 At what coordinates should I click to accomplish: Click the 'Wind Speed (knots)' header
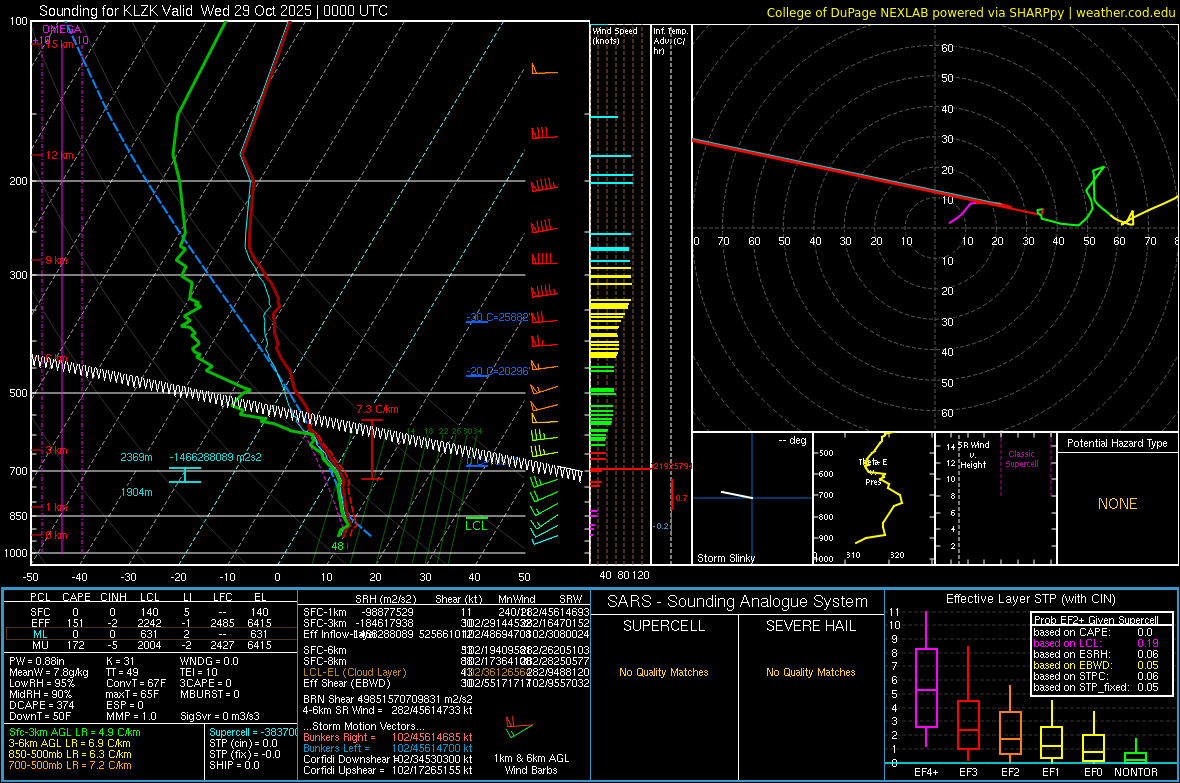(x=614, y=35)
